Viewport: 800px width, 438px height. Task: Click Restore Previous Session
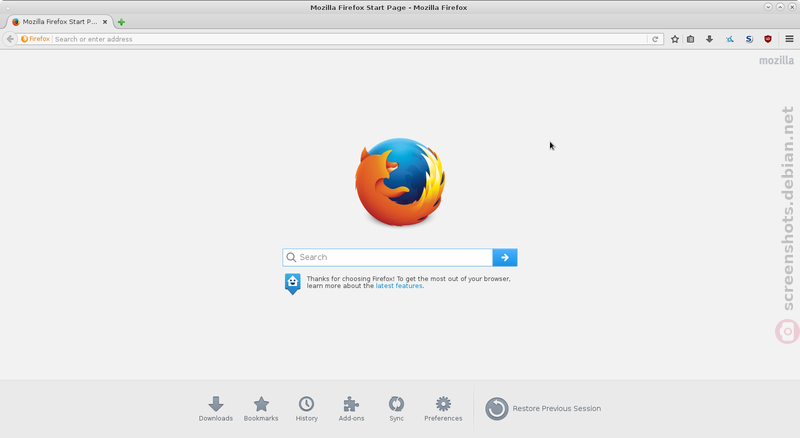[543, 409]
